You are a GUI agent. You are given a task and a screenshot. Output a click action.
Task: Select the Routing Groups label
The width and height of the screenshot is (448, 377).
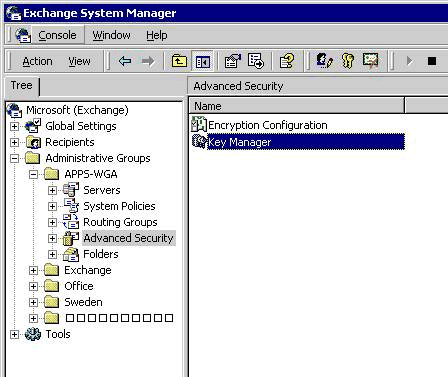(x=120, y=222)
